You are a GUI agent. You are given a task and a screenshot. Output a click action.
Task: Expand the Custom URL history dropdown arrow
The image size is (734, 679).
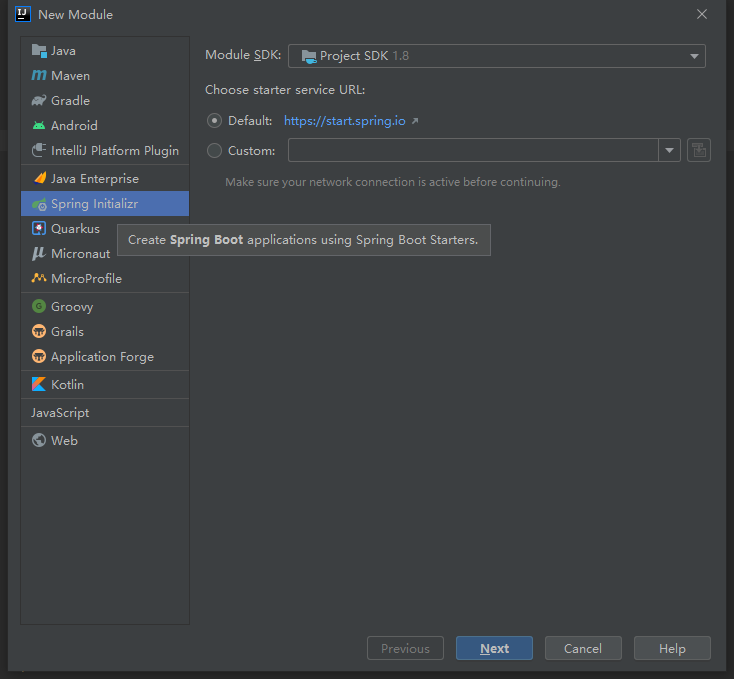[x=669, y=150]
